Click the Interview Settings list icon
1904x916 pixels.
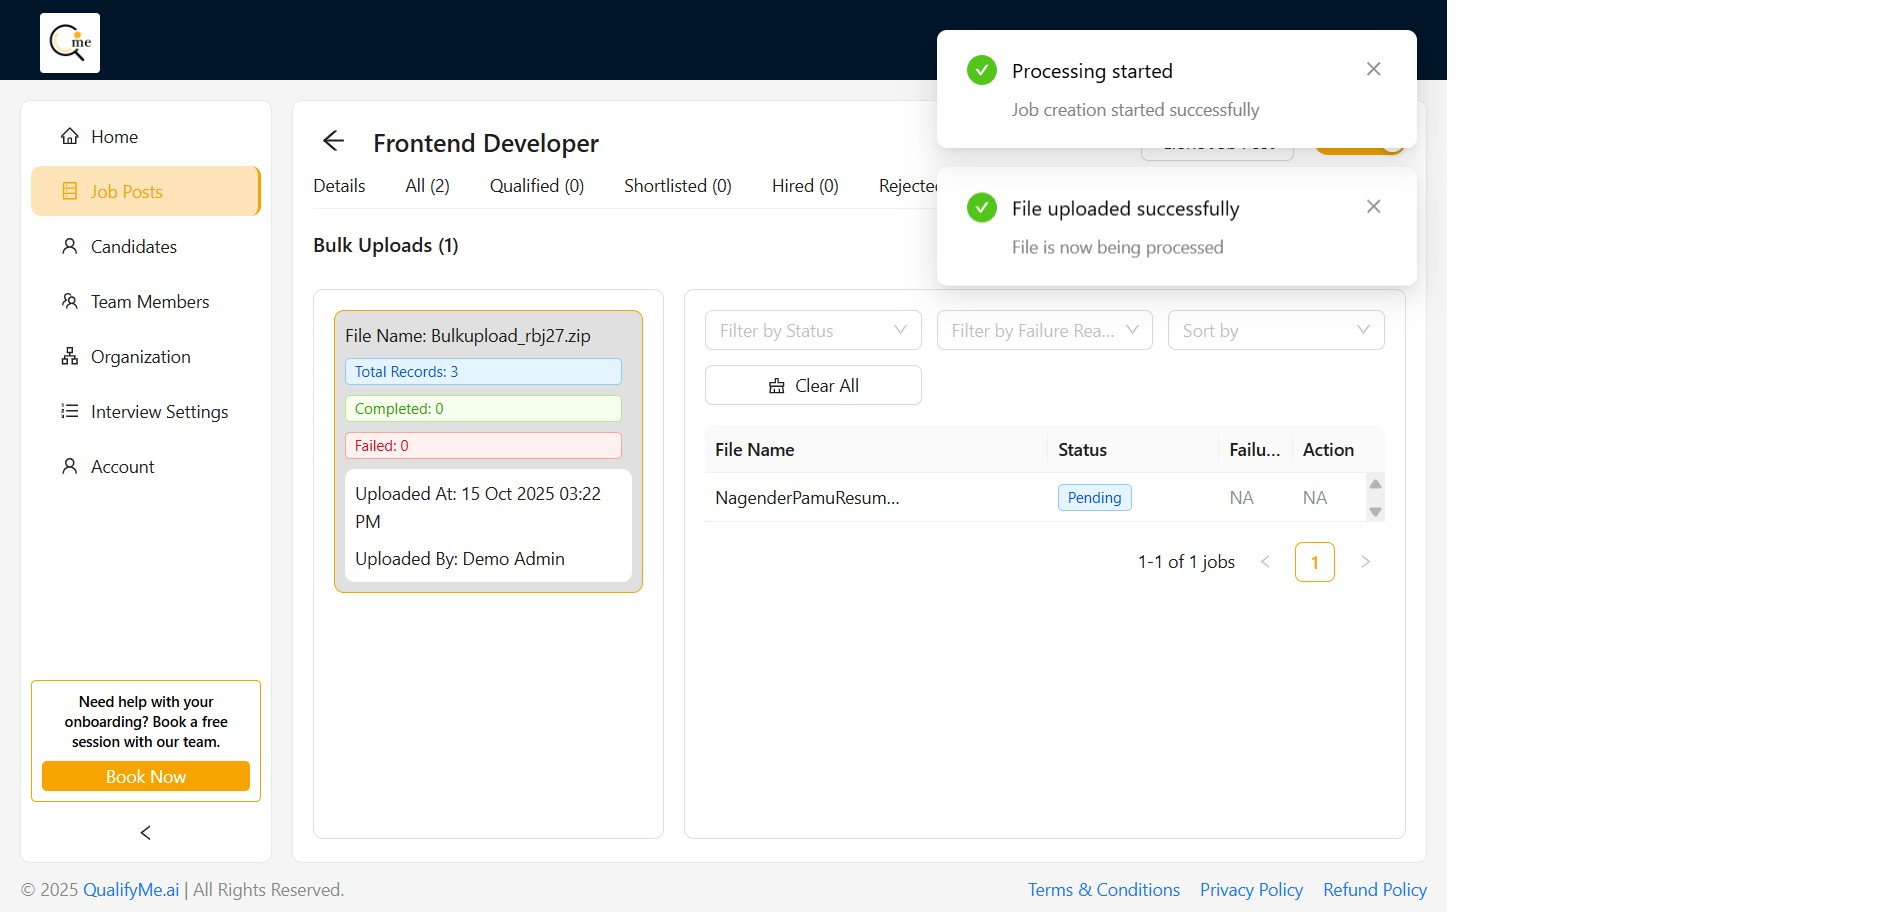[x=70, y=412]
